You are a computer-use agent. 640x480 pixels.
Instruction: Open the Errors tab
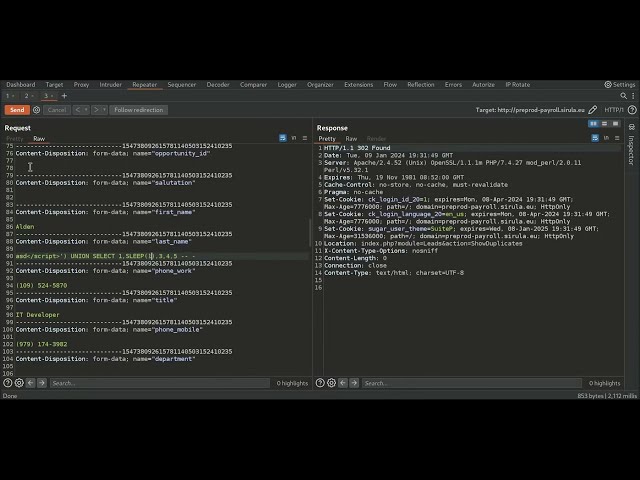tap(453, 84)
